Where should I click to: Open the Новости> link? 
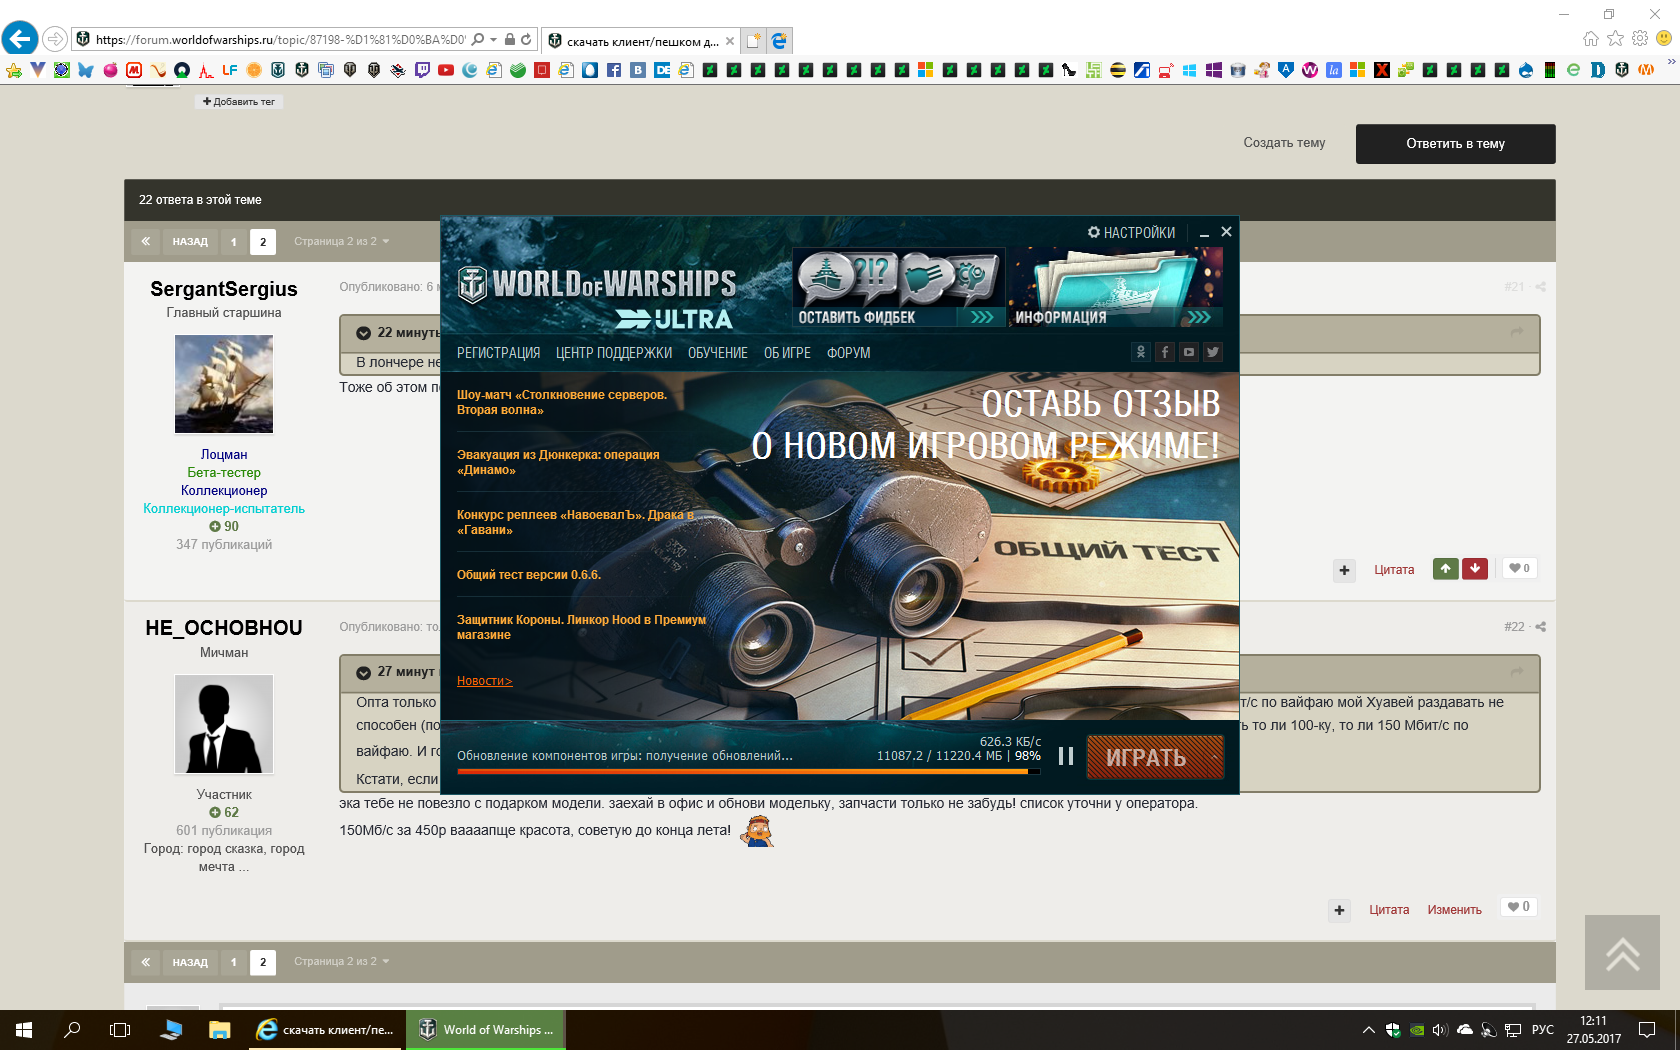[x=484, y=681]
